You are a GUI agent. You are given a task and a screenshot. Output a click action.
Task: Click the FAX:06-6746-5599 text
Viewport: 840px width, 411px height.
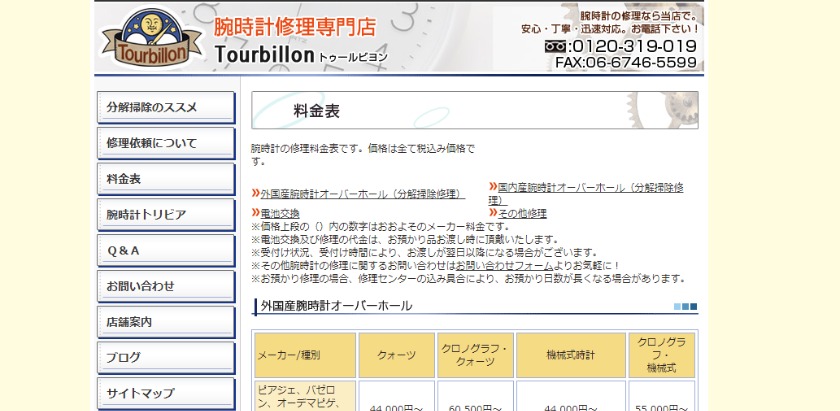click(626, 63)
